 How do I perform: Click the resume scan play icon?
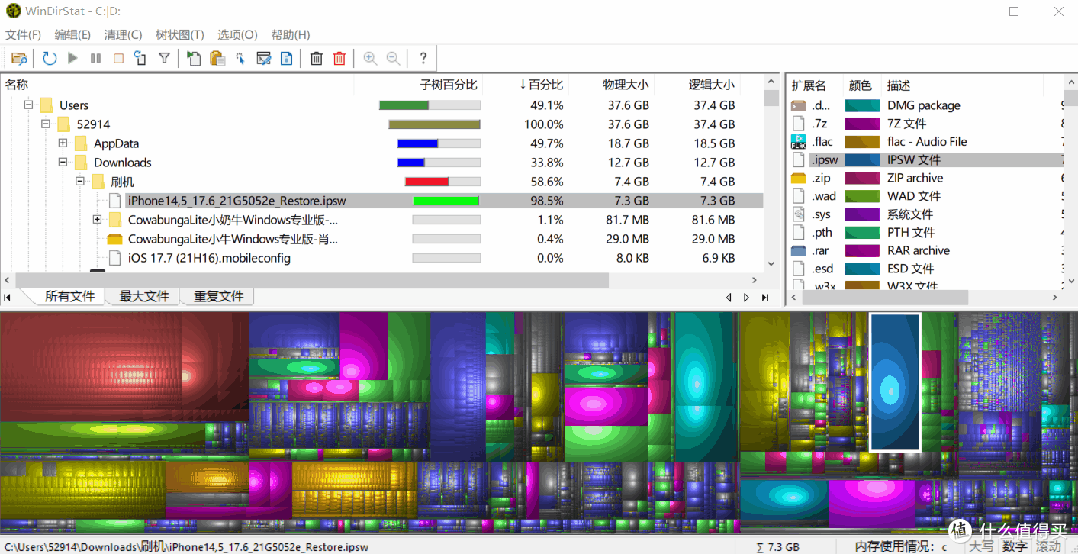point(72,58)
